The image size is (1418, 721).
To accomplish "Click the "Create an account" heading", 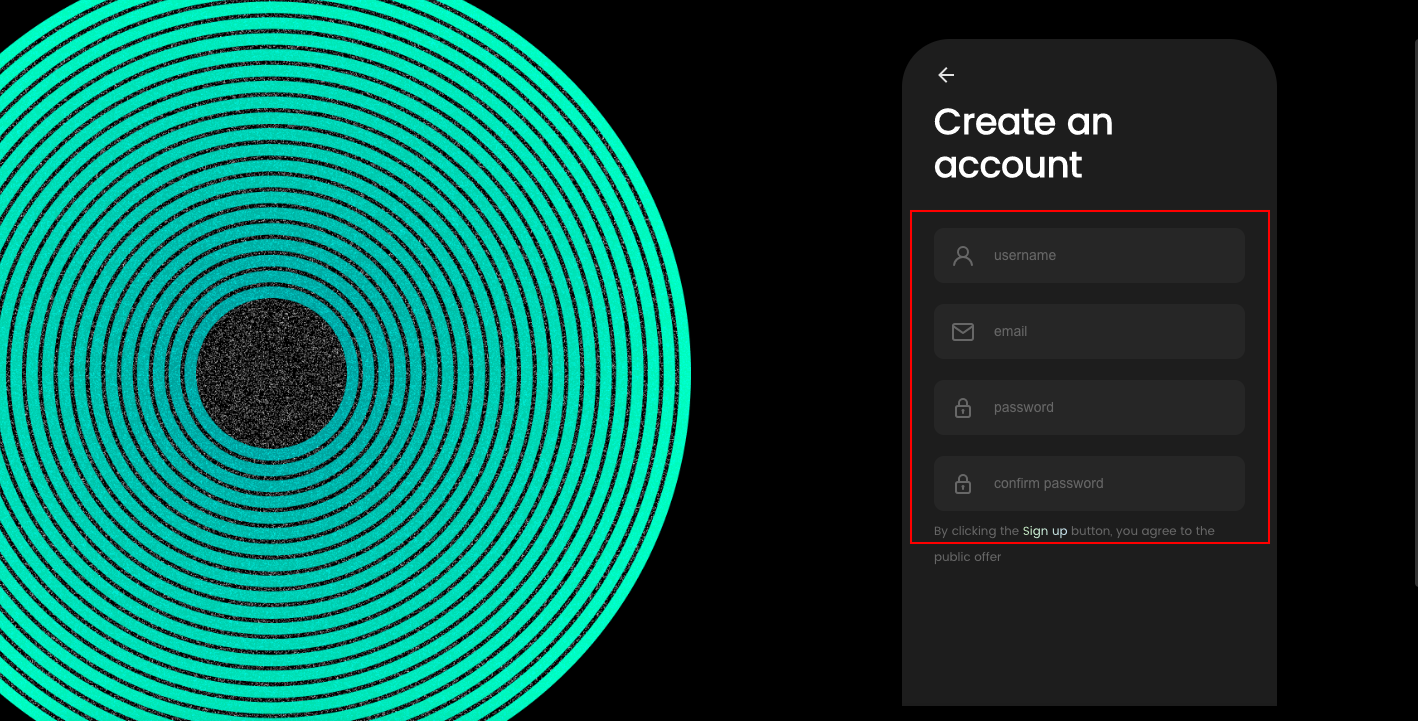I will (x=1022, y=143).
